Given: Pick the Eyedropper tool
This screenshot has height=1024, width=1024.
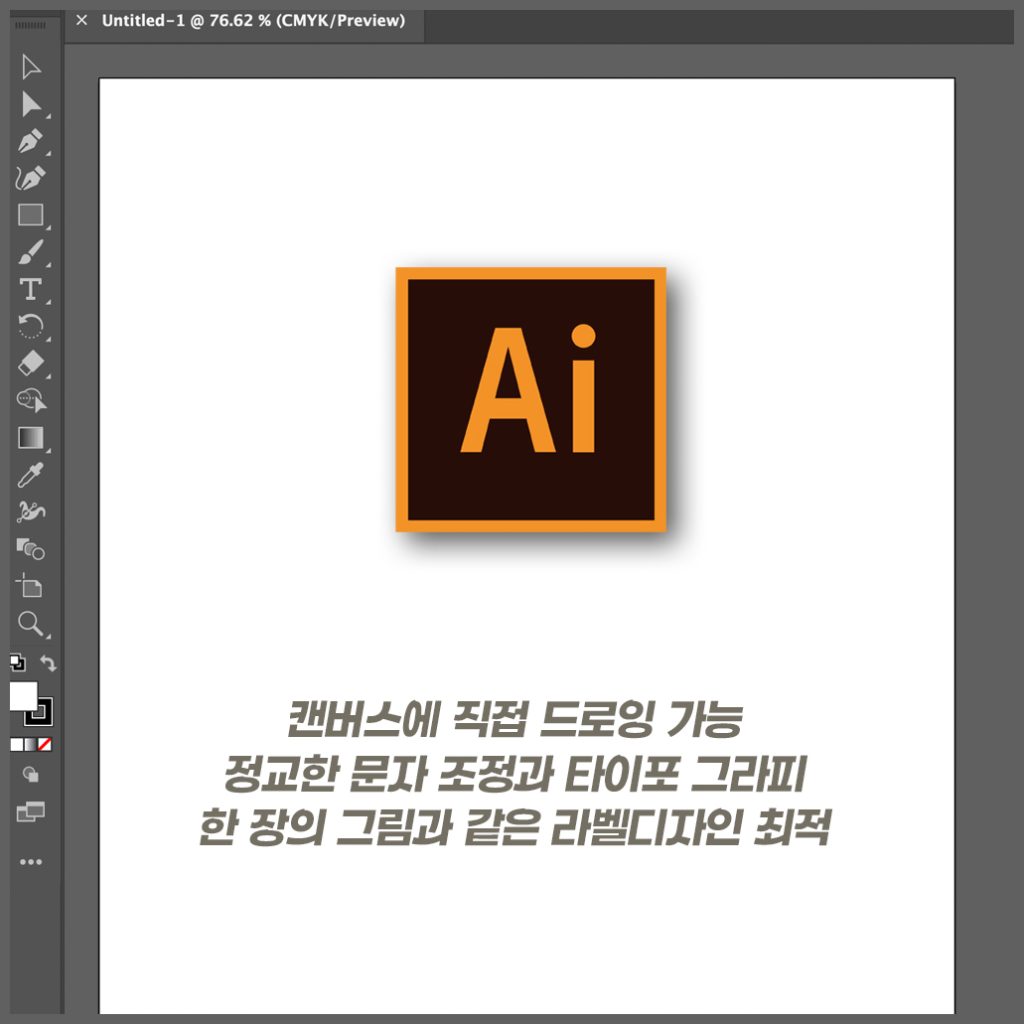Looking at the screenshot, I should coord(31,475).
